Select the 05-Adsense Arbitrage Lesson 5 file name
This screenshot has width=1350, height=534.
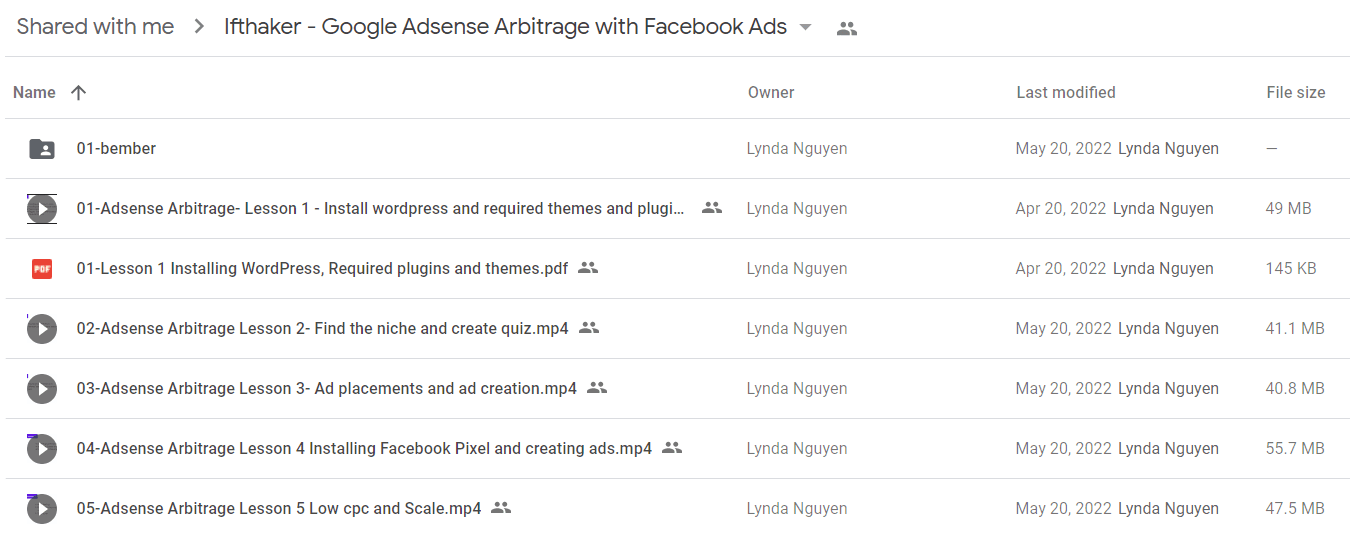pos(279,508)
